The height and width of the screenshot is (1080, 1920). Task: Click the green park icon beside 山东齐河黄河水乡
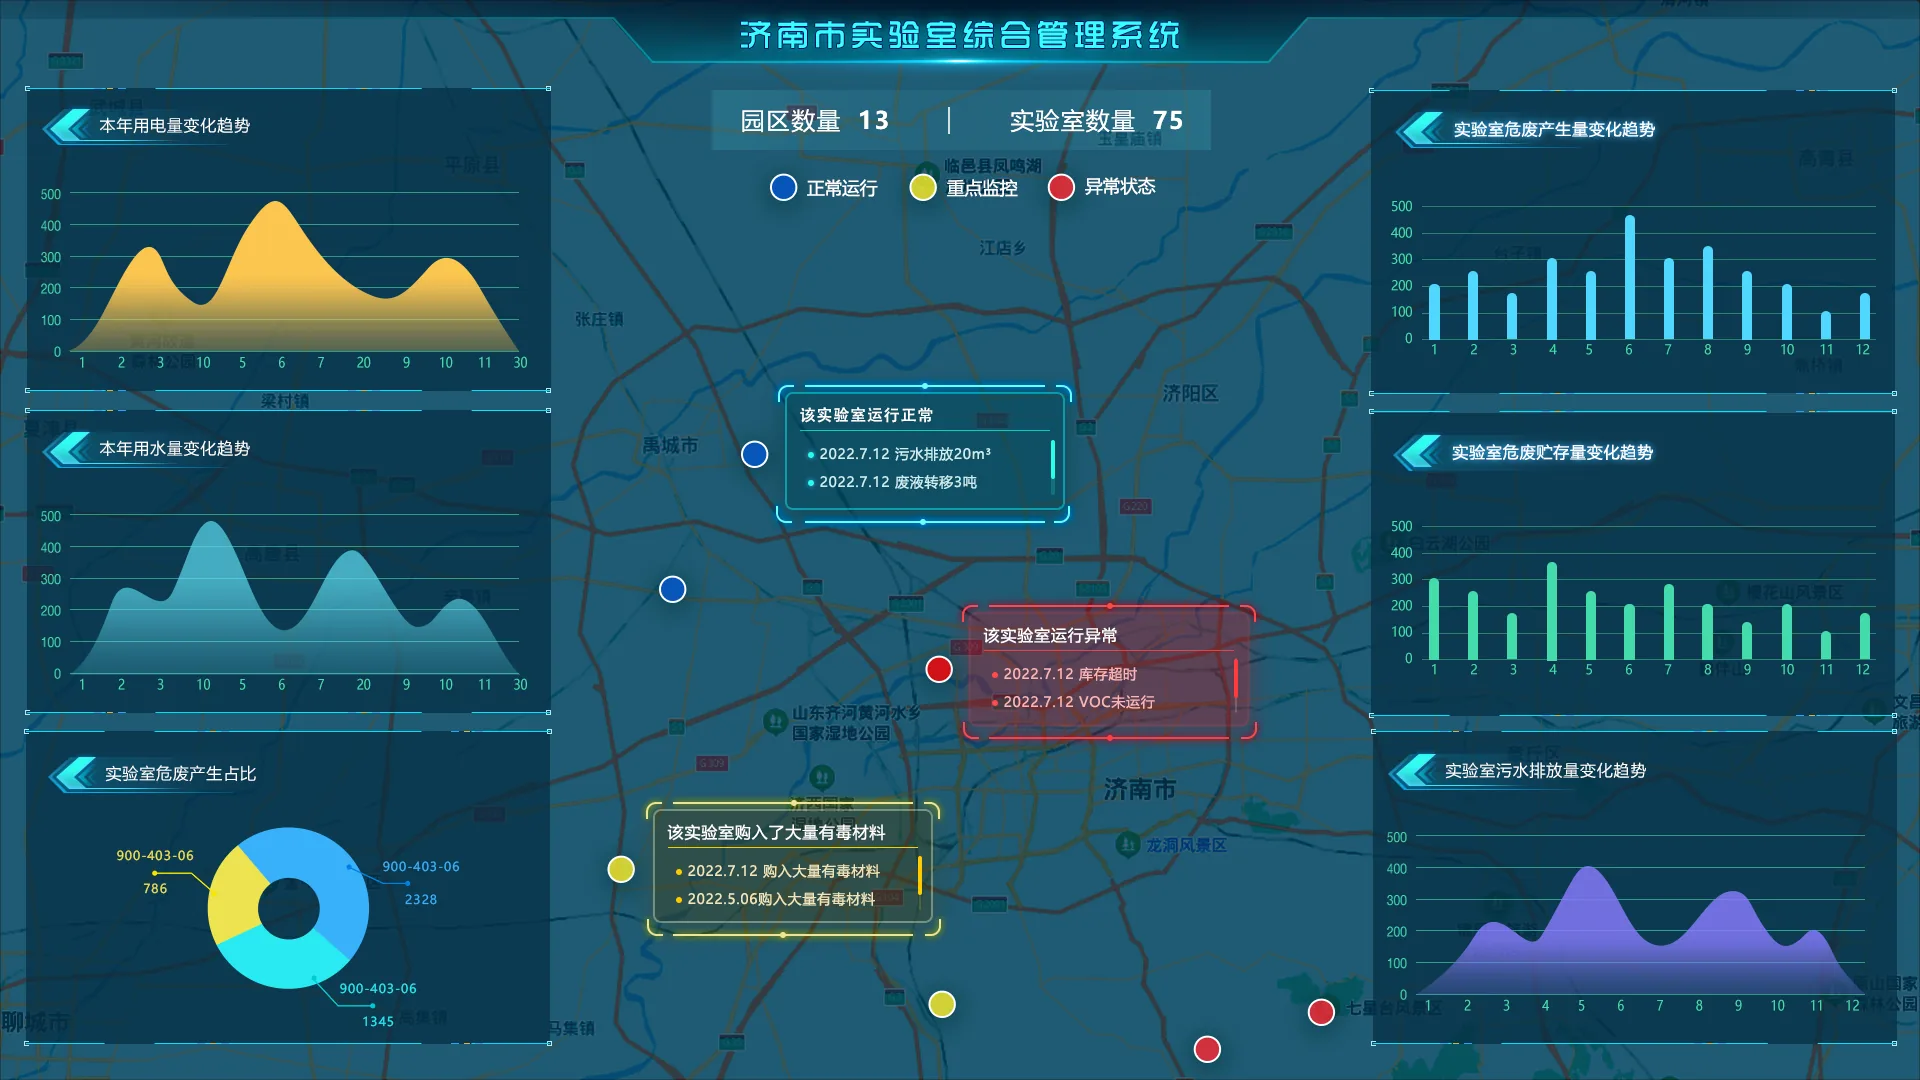pyautogui.click(x=774, y=721)
